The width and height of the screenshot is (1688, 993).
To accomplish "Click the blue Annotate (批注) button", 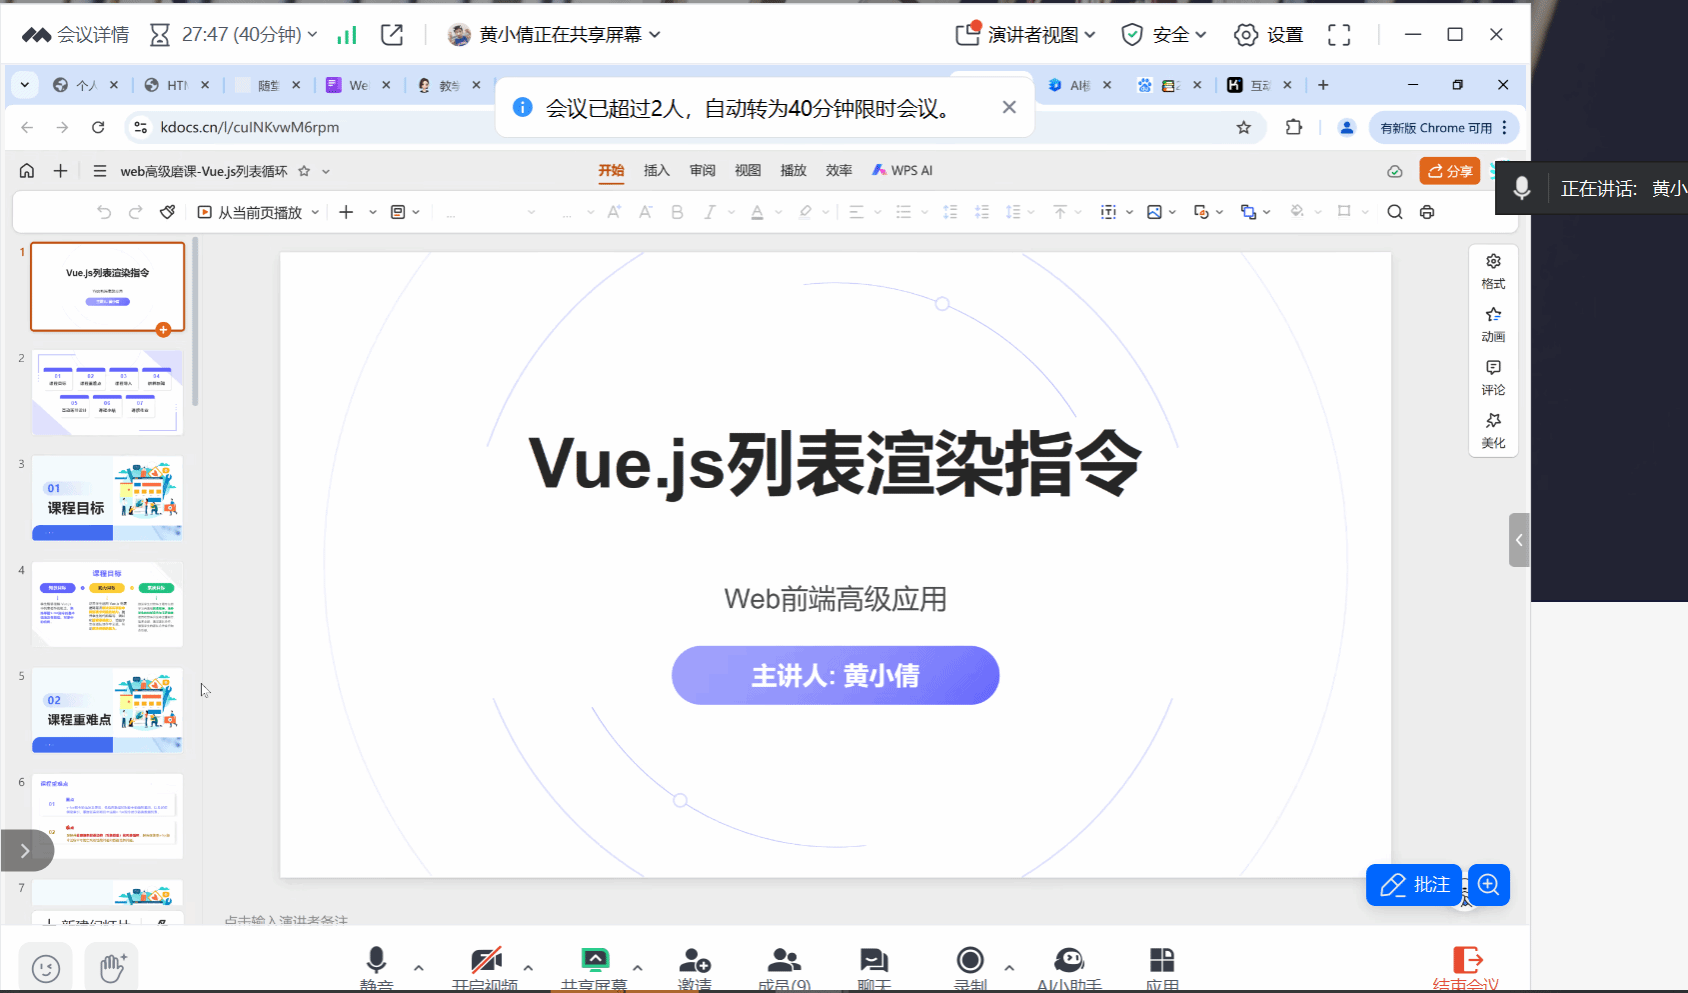I will pos(1414,885).
